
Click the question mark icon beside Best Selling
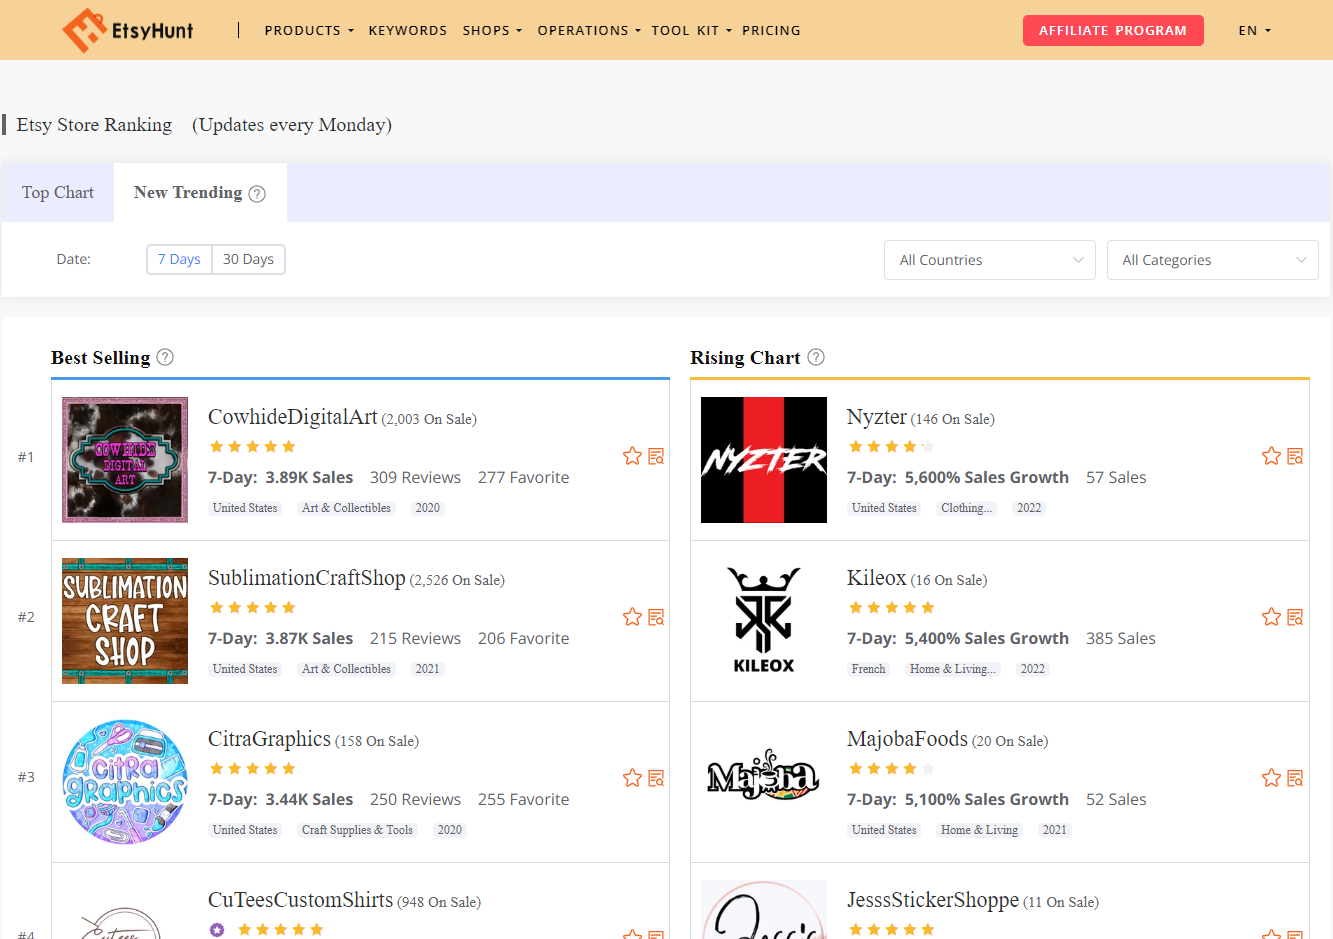[165, 357]
